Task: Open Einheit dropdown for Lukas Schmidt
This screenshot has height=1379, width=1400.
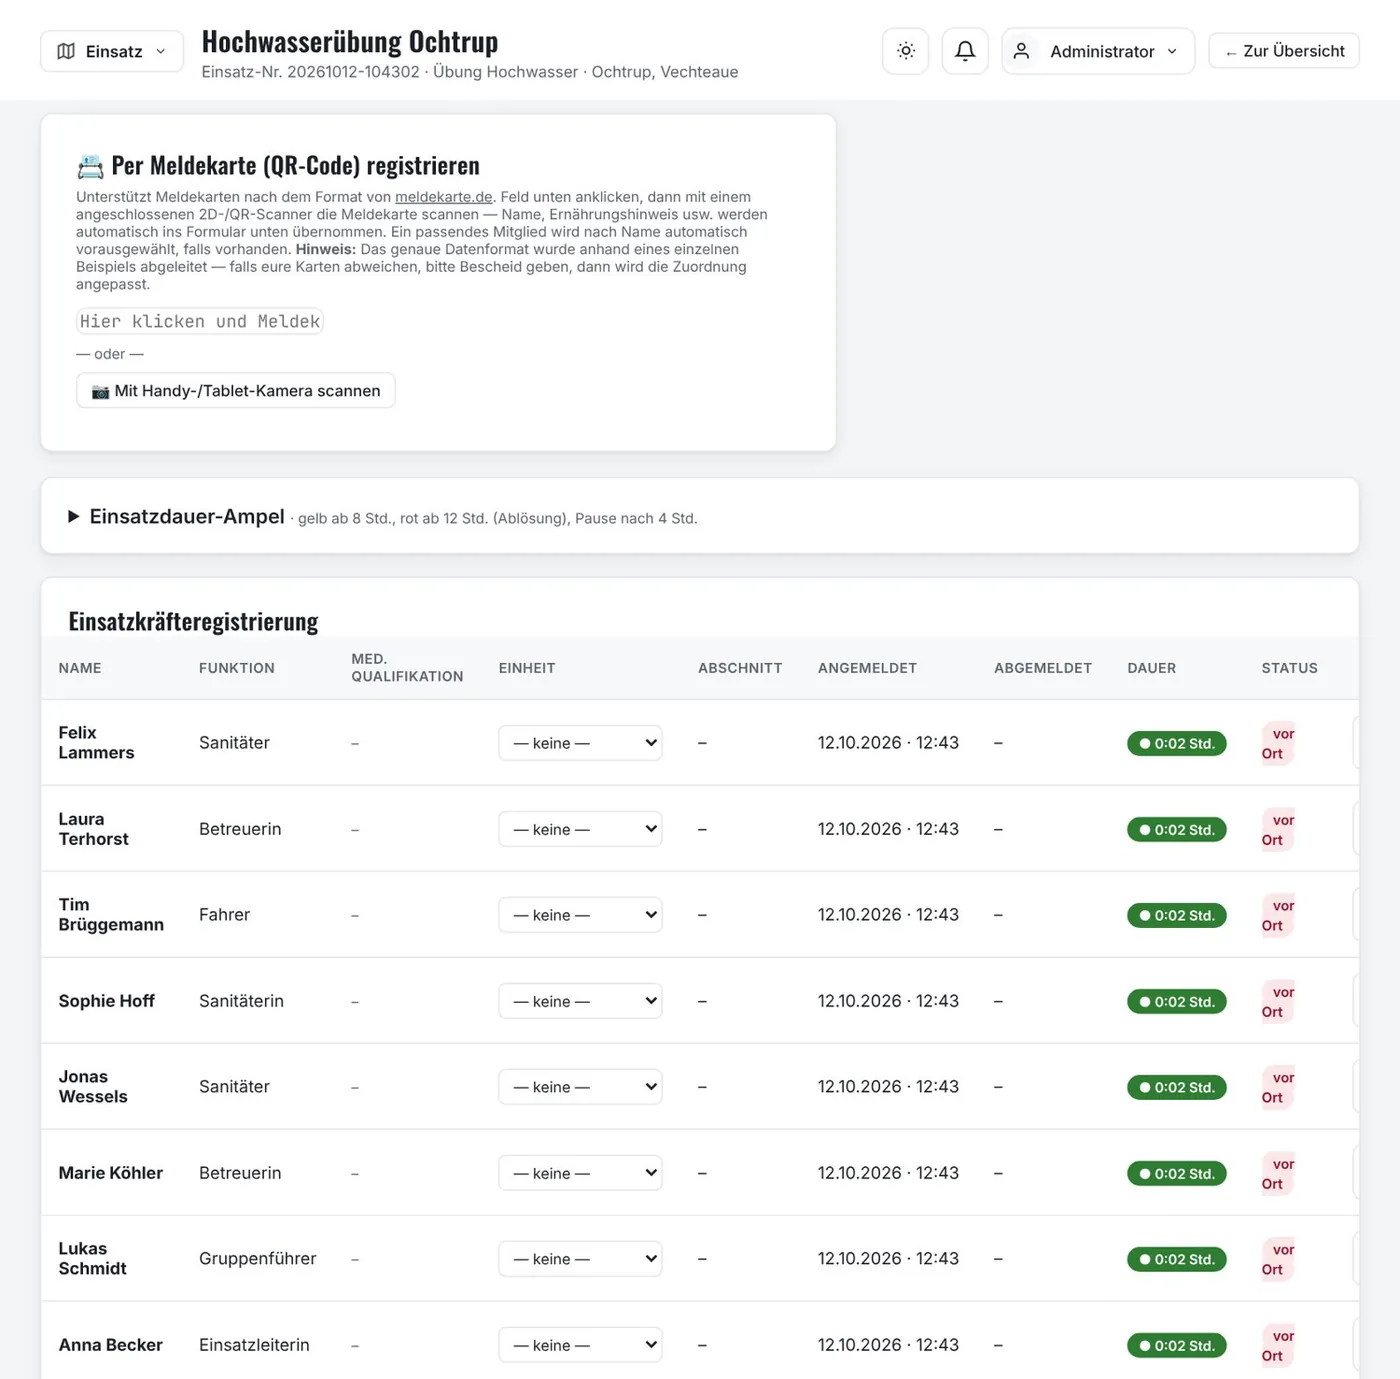Action: coord(580,1259)
